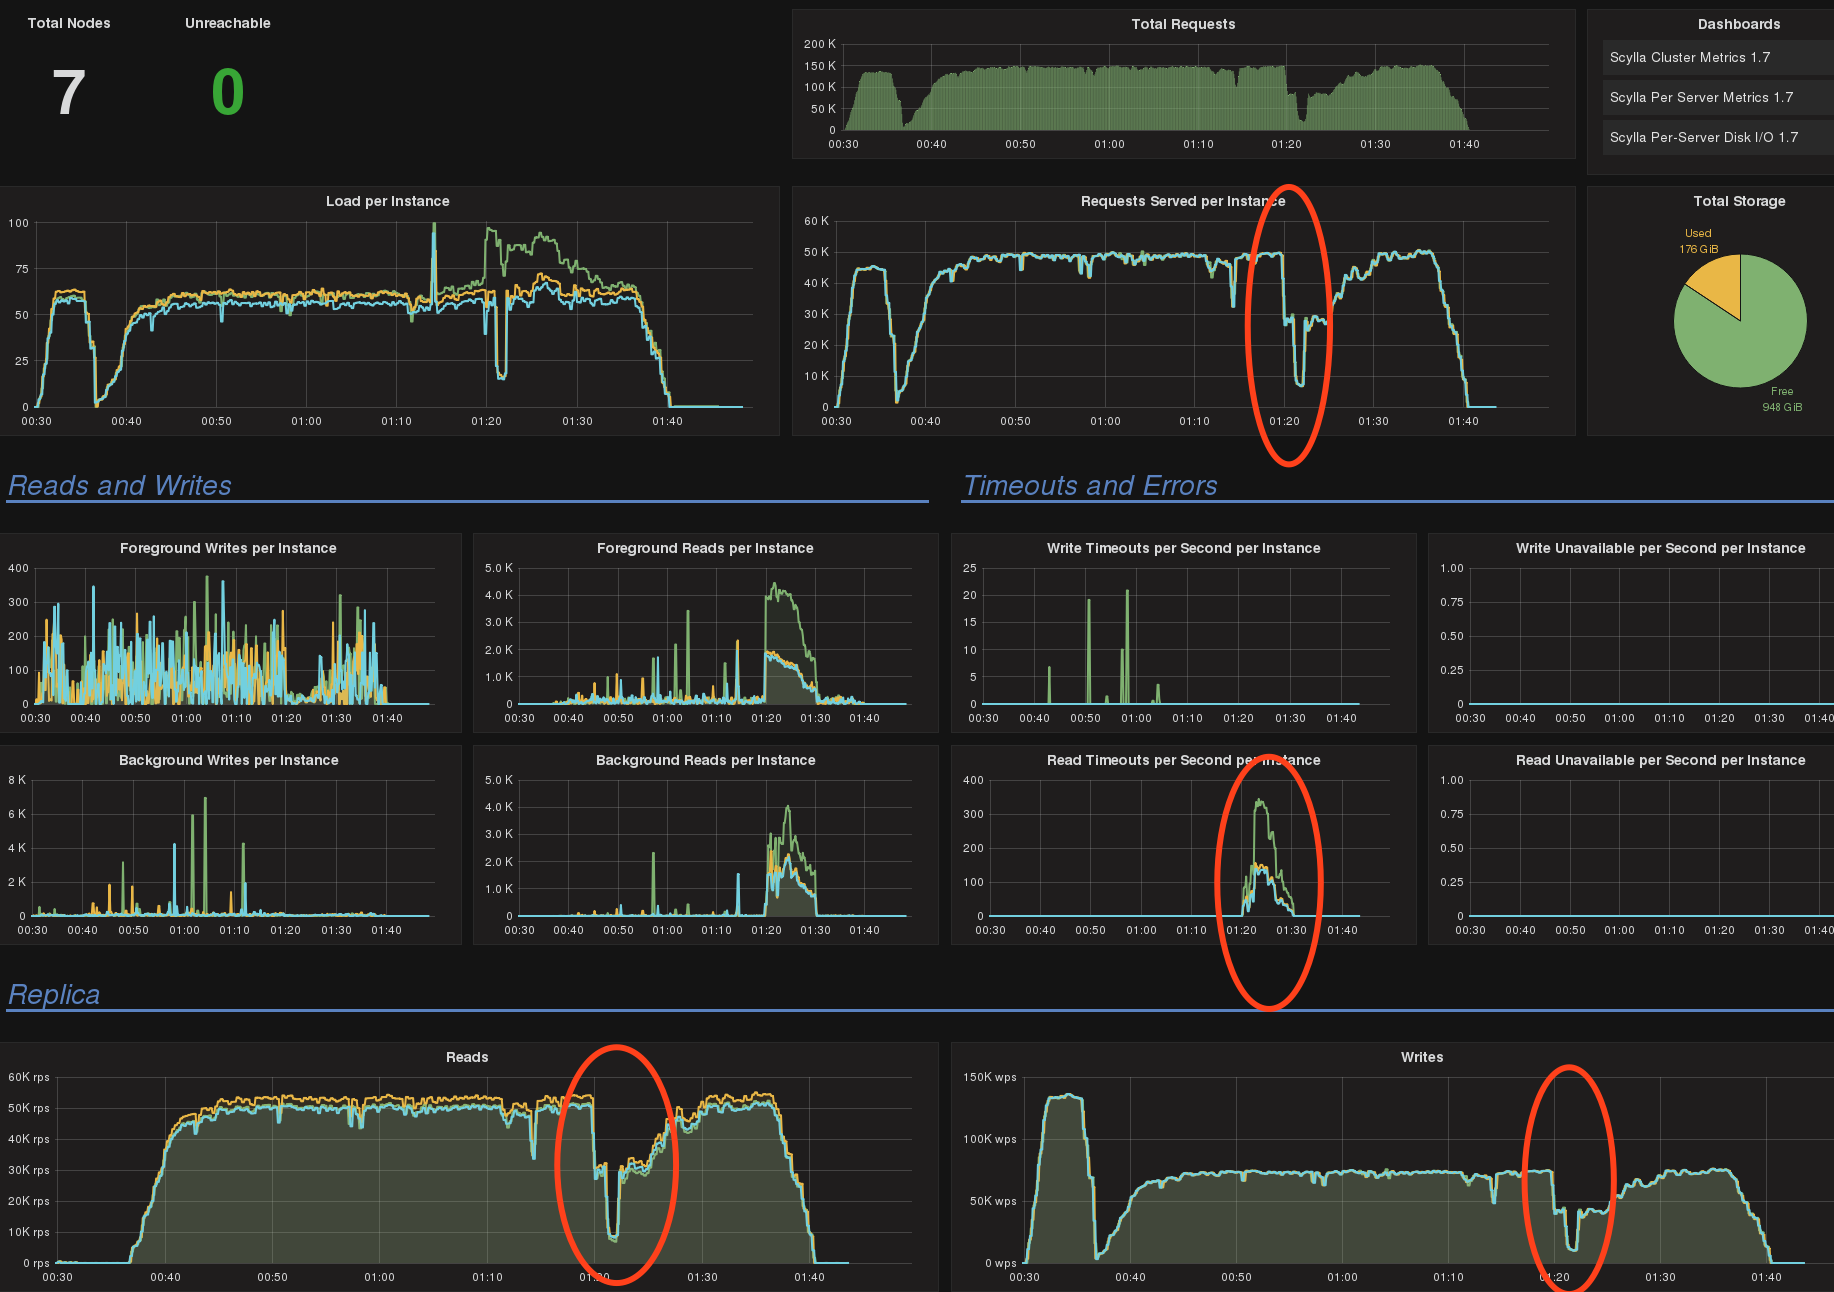
Task: Open the Replica Writes panel title
Action: [x=1422, y=1057]
